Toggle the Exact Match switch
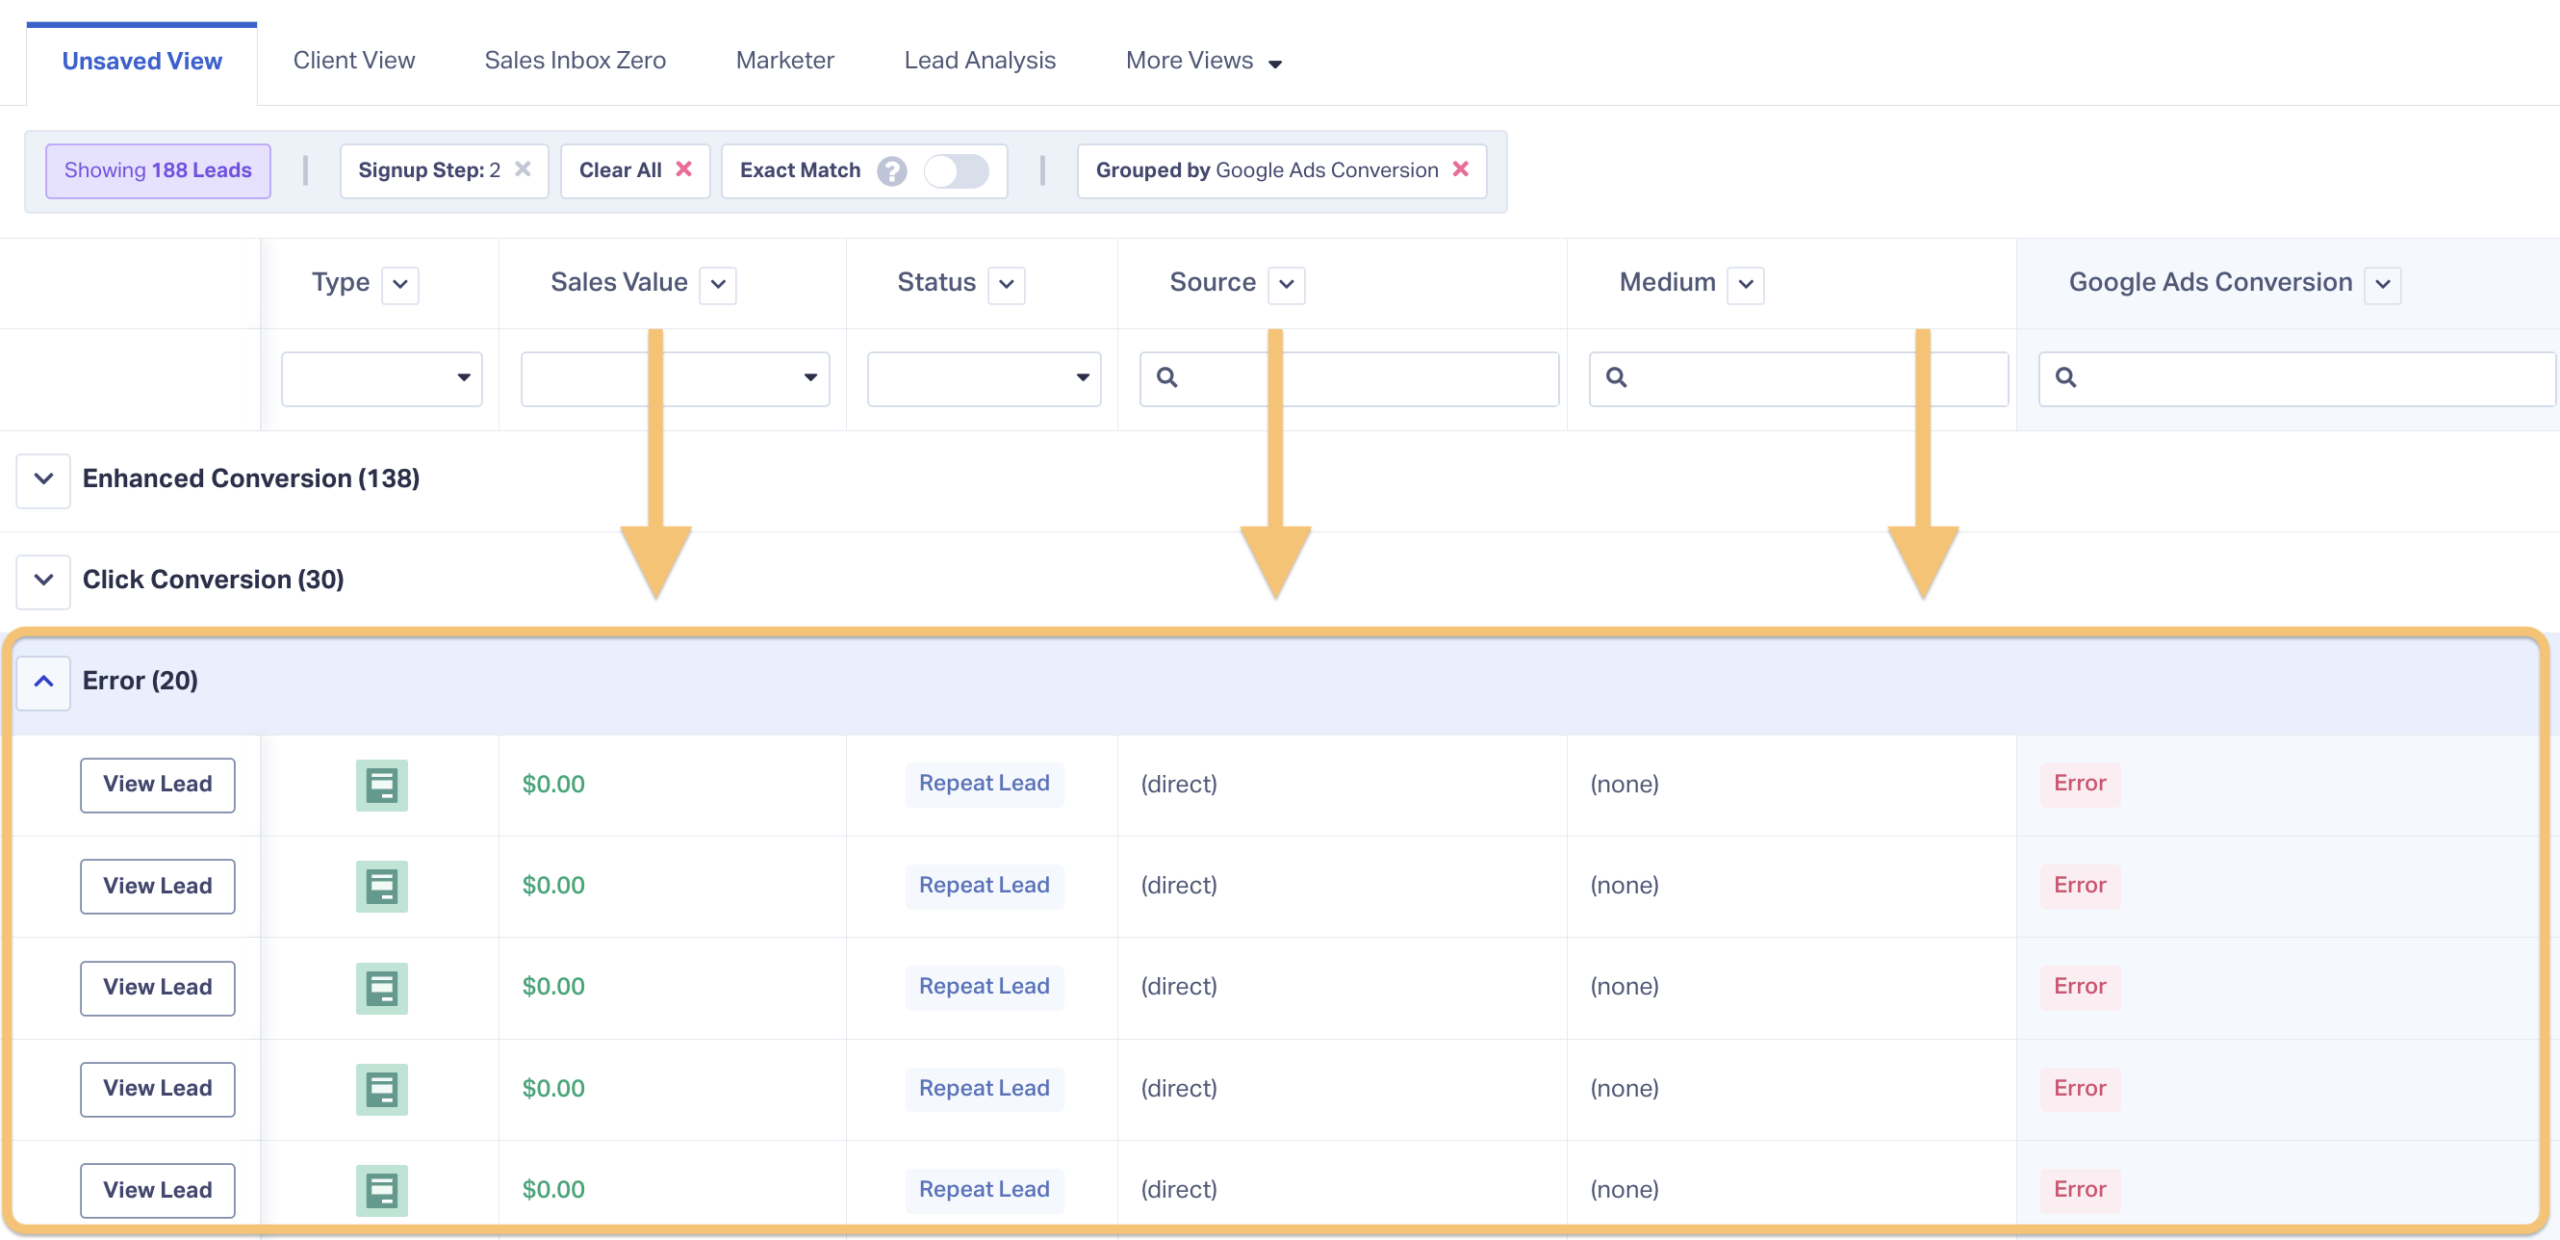The height and width of the screenshot is (1240, 2560). coord(956,171)
